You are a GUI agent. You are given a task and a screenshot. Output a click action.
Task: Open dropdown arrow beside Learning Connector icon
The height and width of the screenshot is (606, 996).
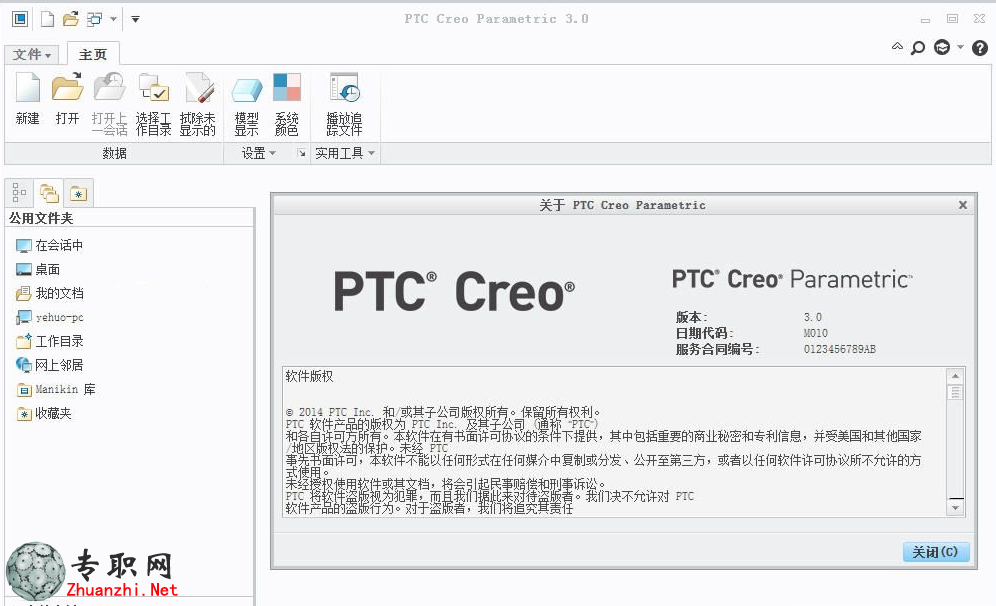pyautogui.click(x=960, y=47)
